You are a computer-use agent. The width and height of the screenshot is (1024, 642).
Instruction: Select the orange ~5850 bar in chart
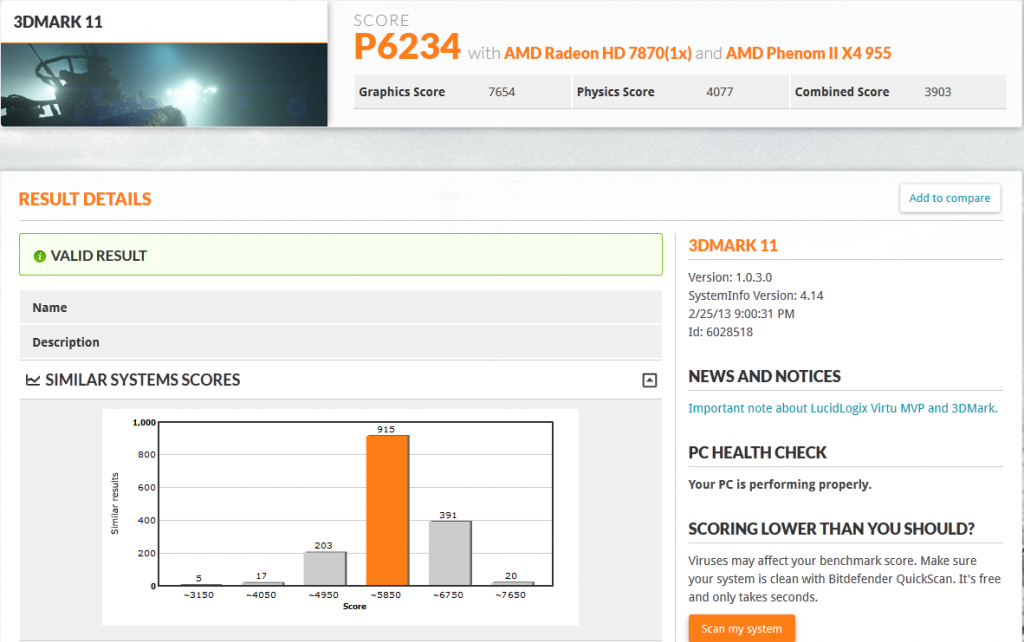pyautogui.click(x=387, y=510)
